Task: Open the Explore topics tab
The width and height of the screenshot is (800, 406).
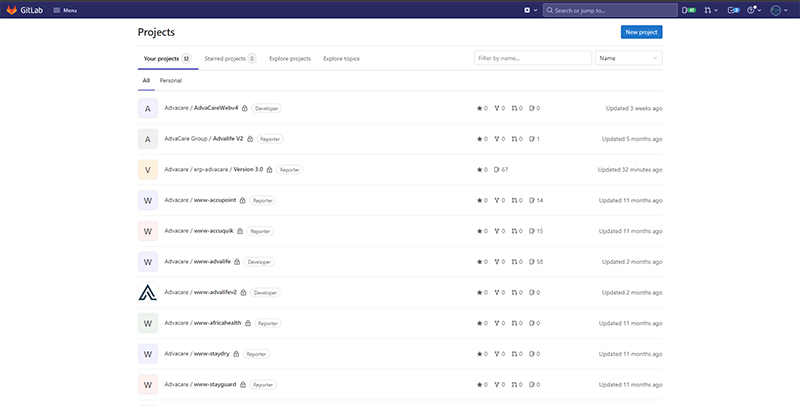Action: (341, 59)
